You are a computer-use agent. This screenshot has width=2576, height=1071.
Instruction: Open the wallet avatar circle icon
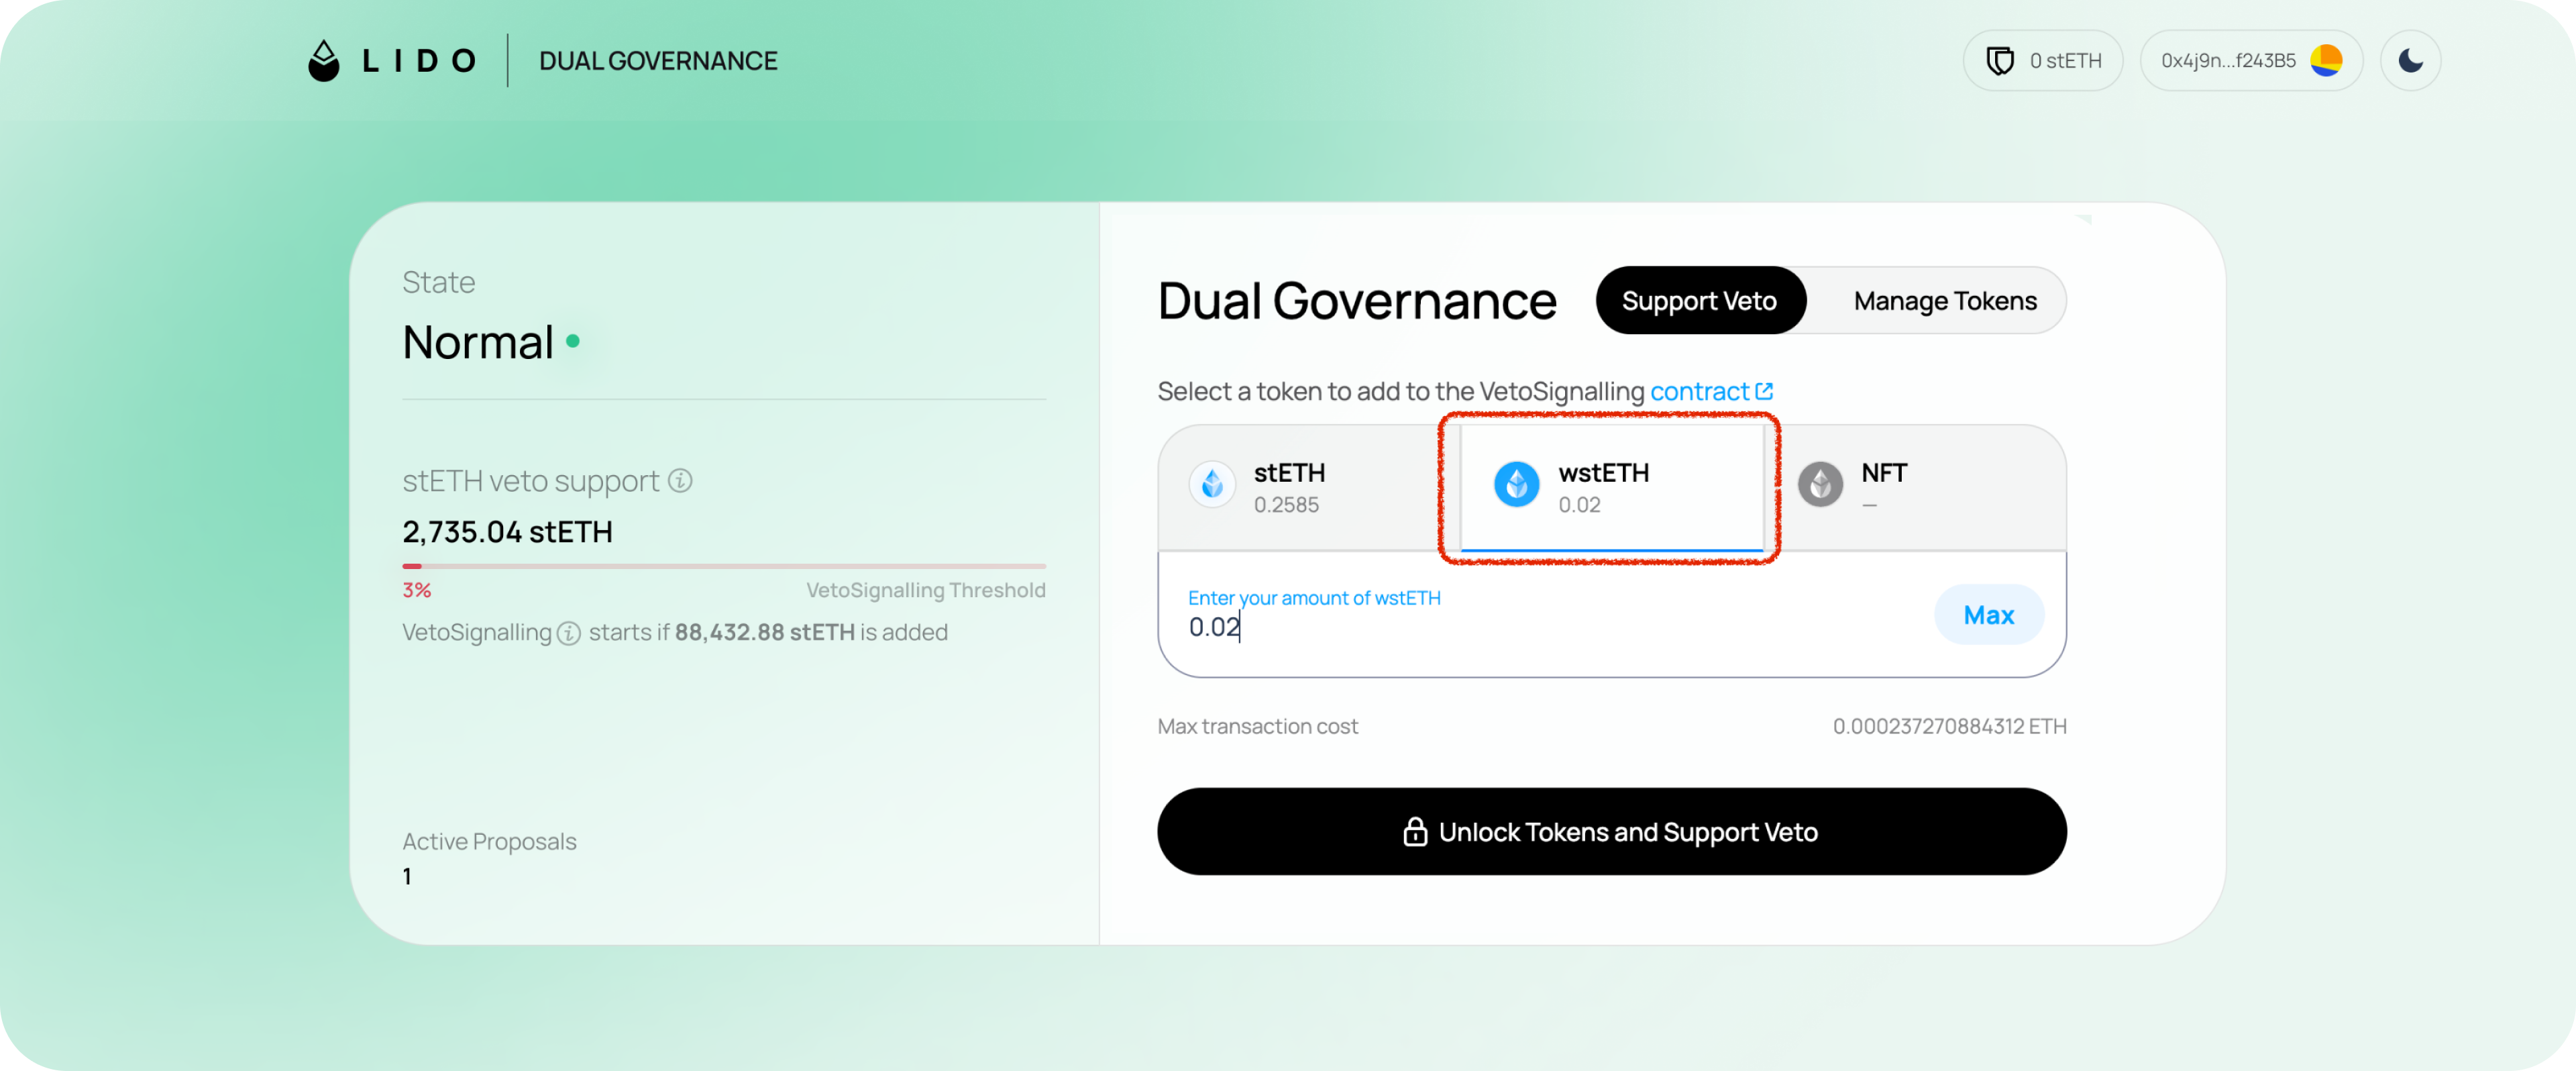tap(2326, 61)
